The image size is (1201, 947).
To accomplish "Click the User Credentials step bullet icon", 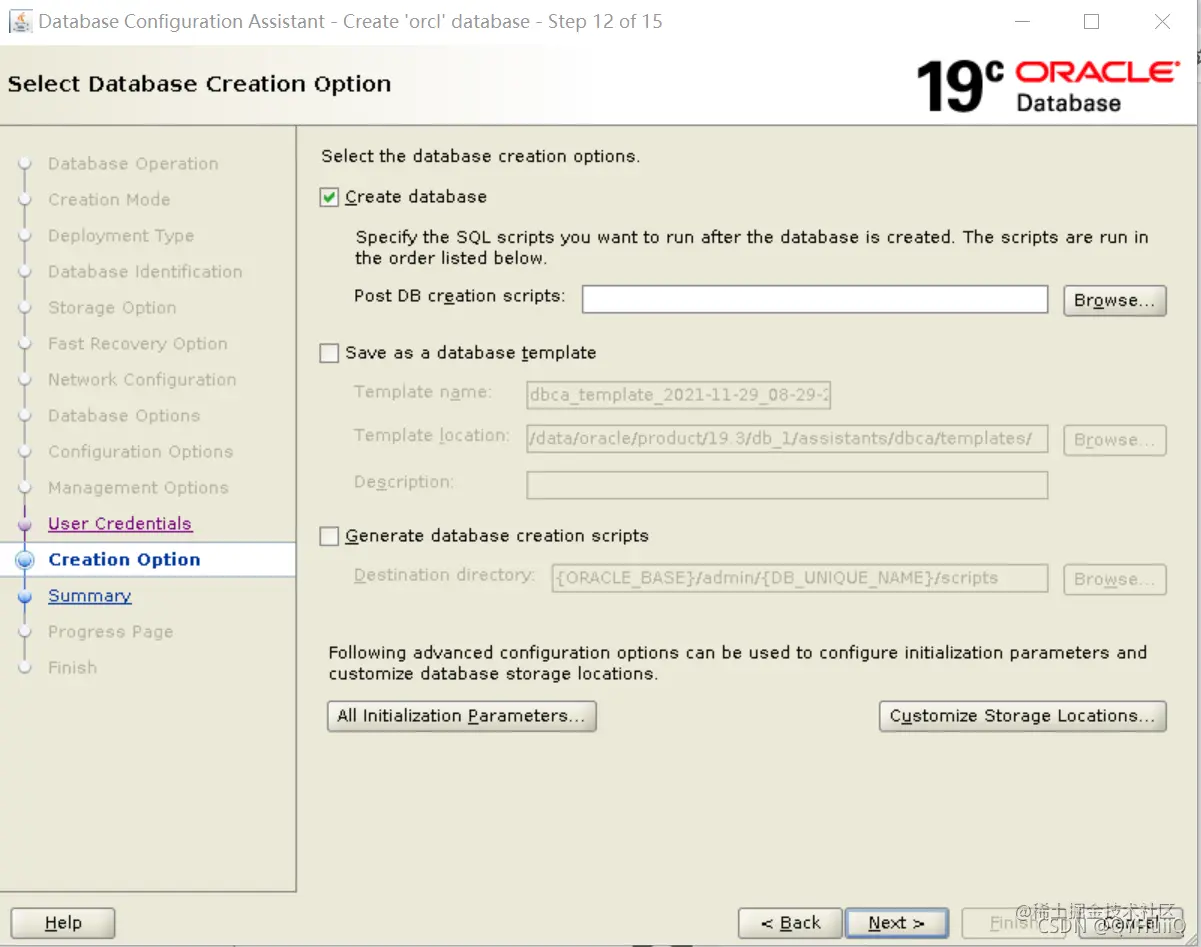I will click(x=26, y=524).
